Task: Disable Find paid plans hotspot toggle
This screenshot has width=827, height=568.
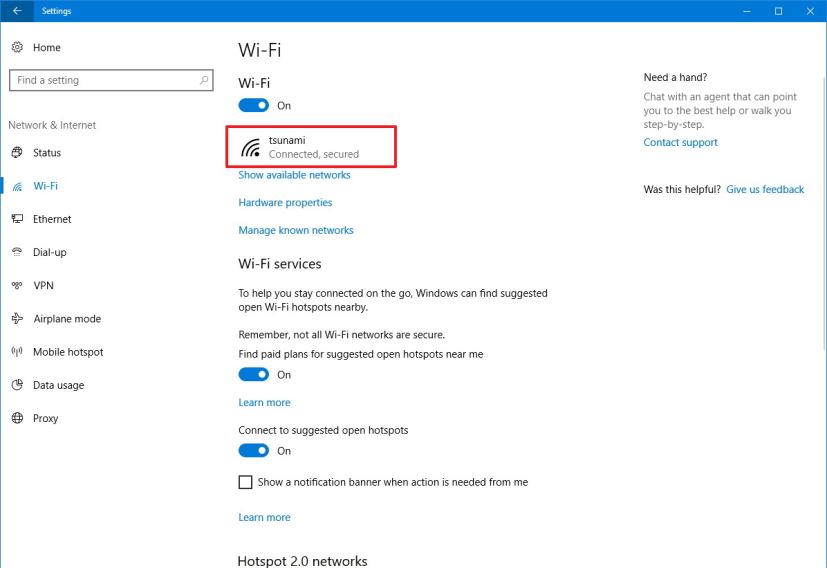Action: click(254, 374)
